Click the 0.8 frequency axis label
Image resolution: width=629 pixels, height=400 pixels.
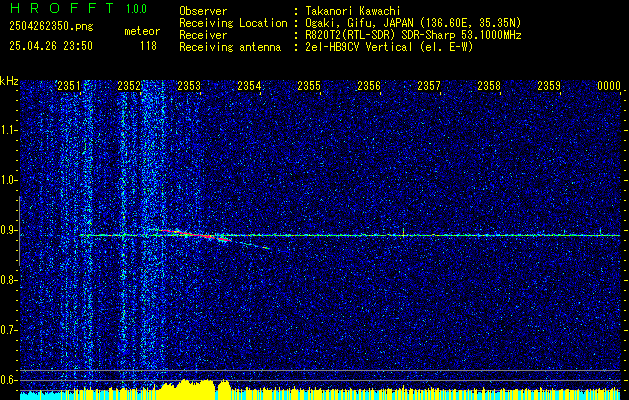click(9, 280)
